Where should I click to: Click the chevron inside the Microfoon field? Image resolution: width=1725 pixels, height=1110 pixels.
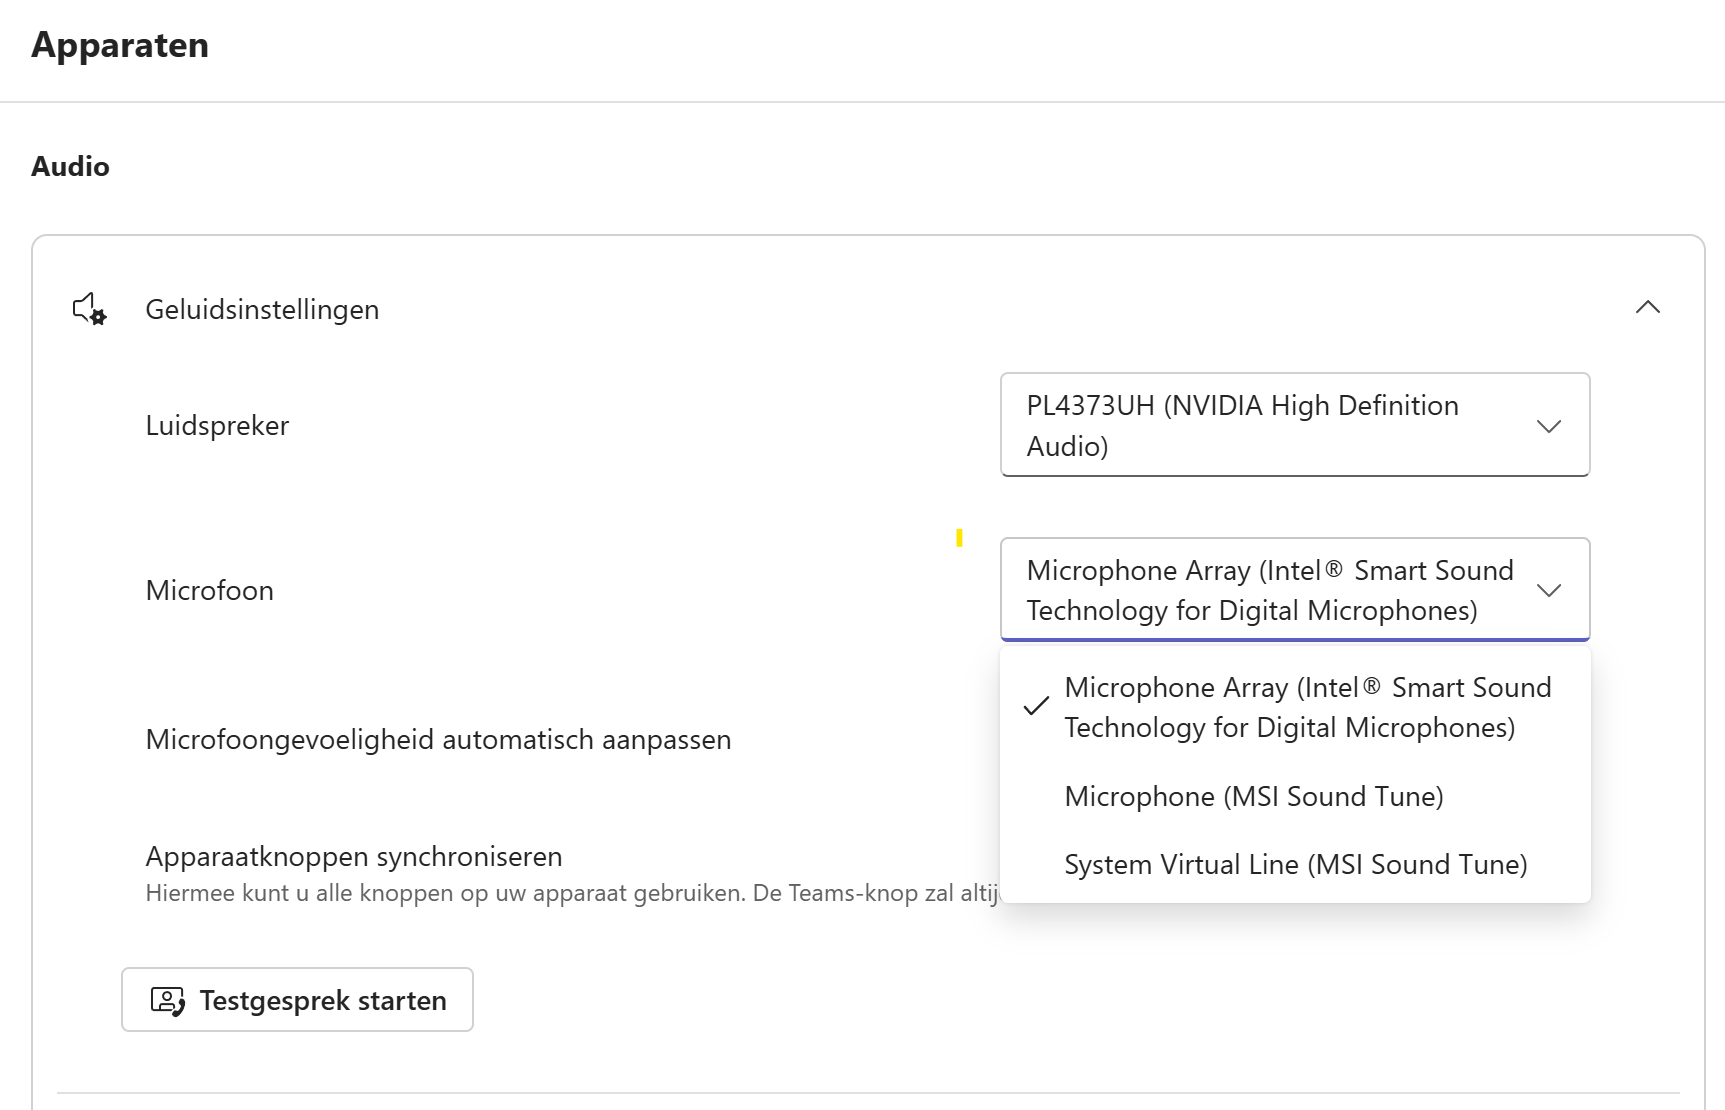pyautogui.click(x=1549, y=590)
